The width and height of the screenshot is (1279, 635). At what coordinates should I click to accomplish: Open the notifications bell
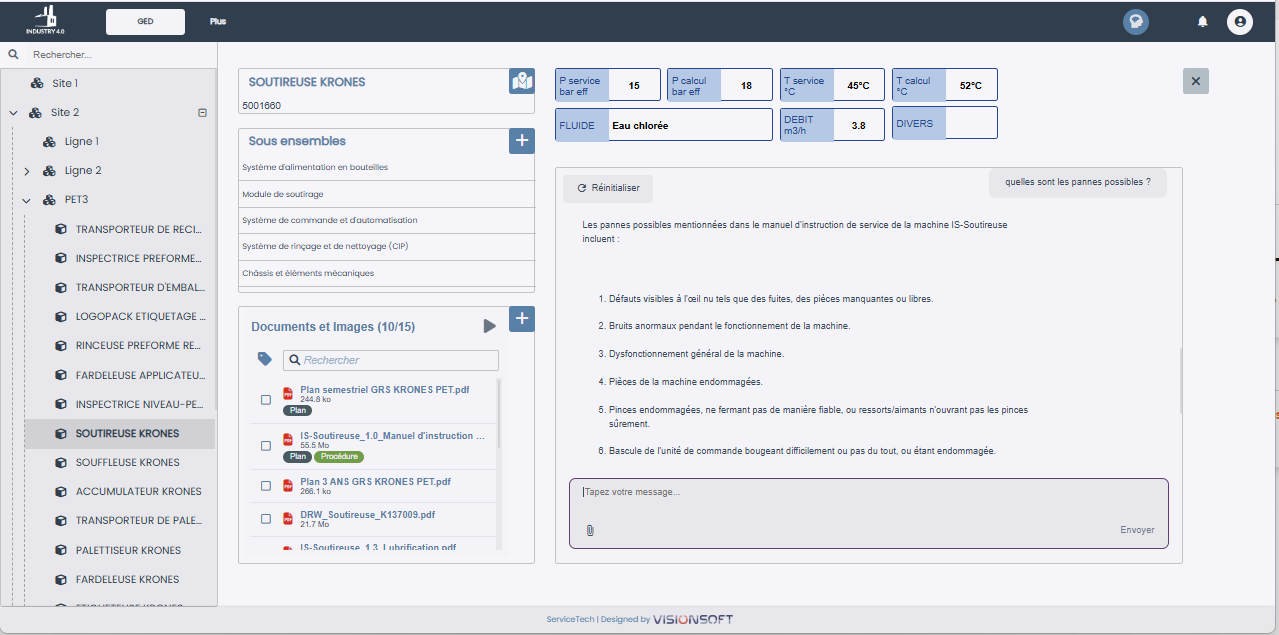[1203, 22]
